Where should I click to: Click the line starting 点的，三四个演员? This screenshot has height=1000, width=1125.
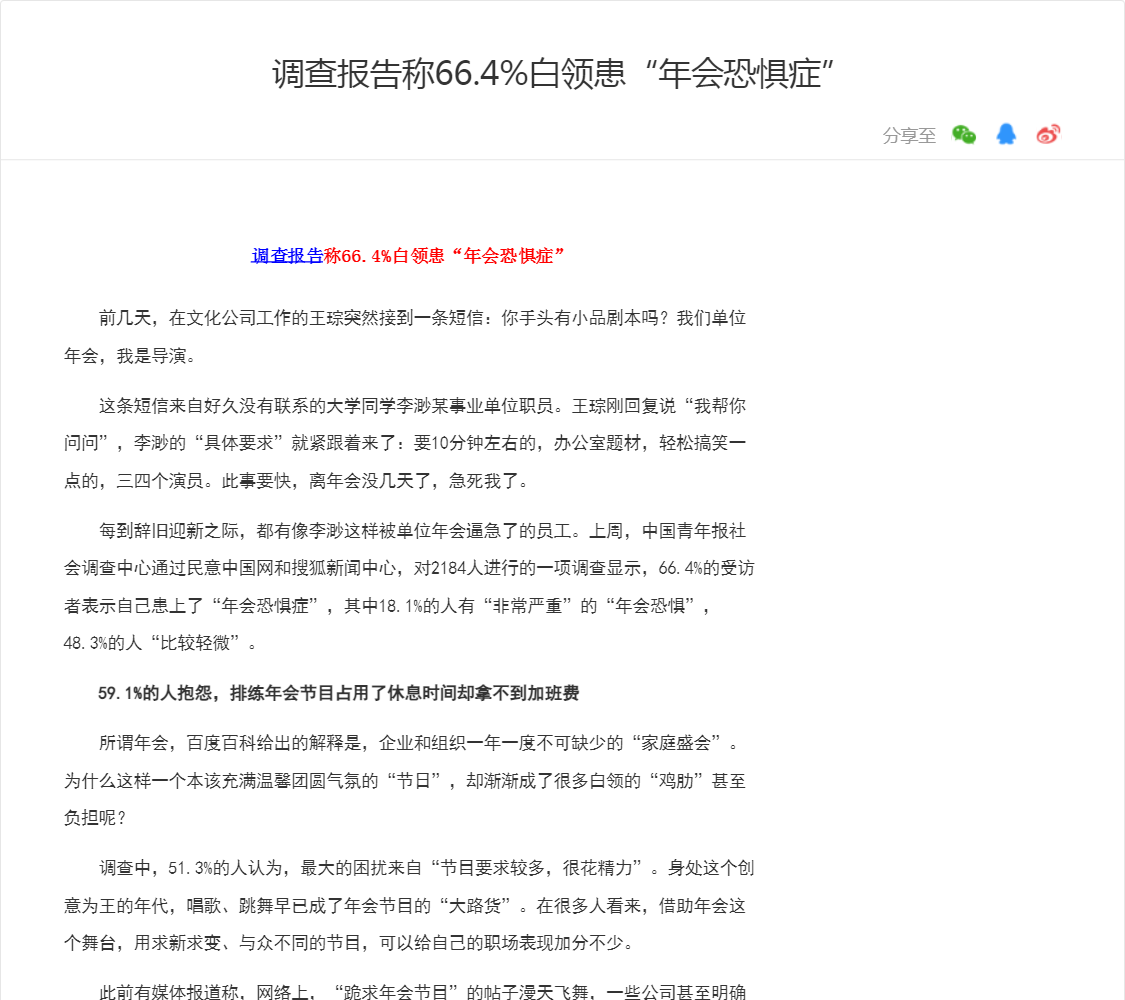click(296, 481)
